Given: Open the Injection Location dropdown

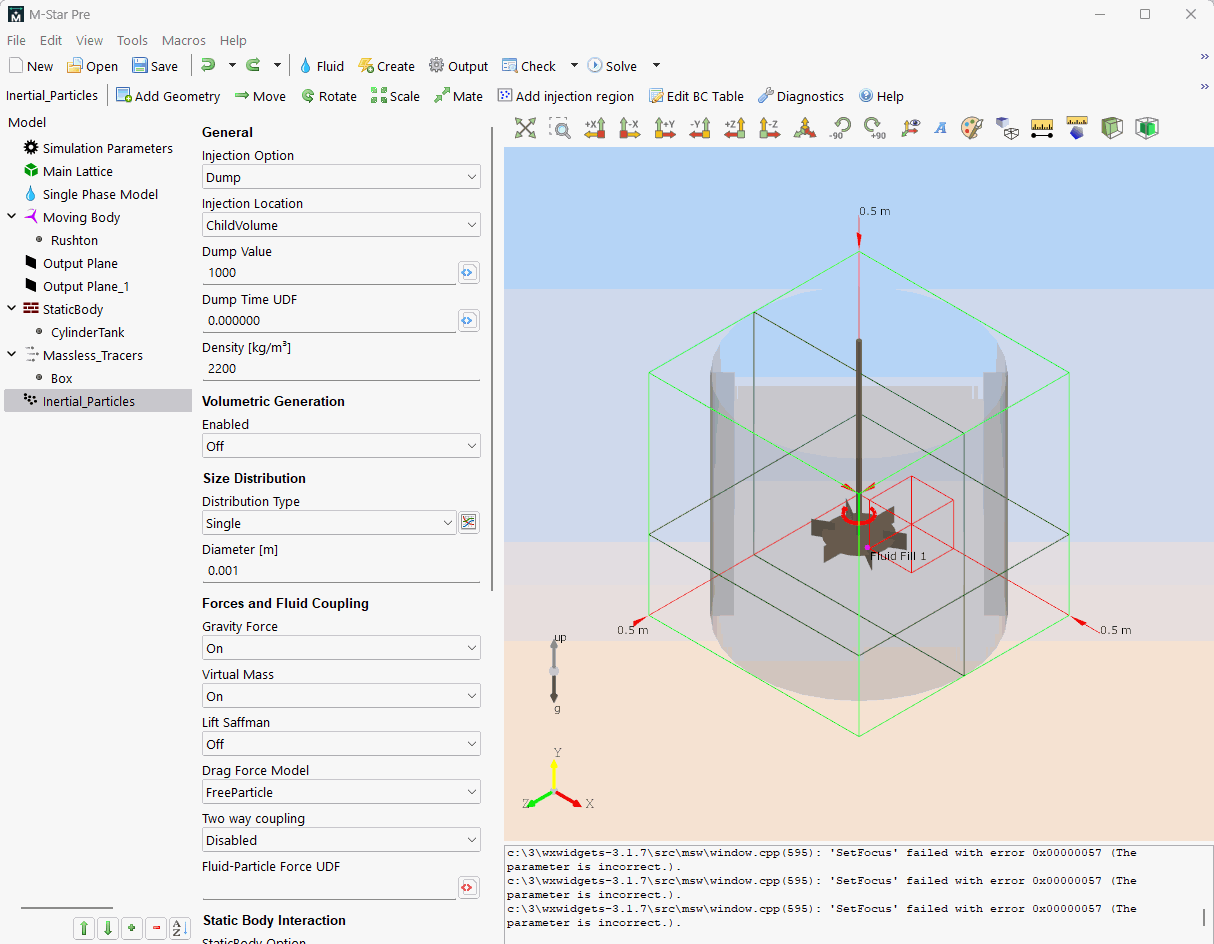Looking at the screenshot, I should (x=341, y=225).
